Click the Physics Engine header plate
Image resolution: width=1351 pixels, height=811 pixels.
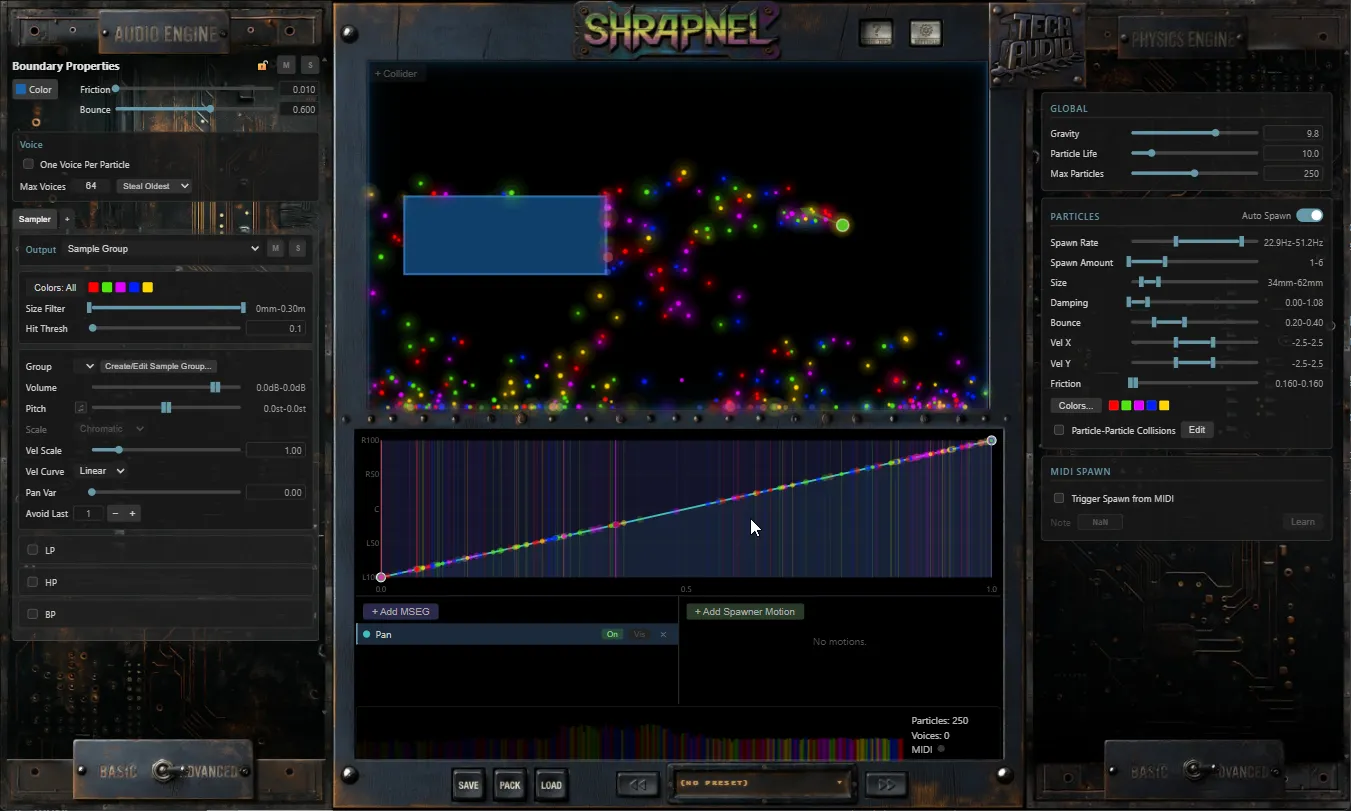[1181, 40]
